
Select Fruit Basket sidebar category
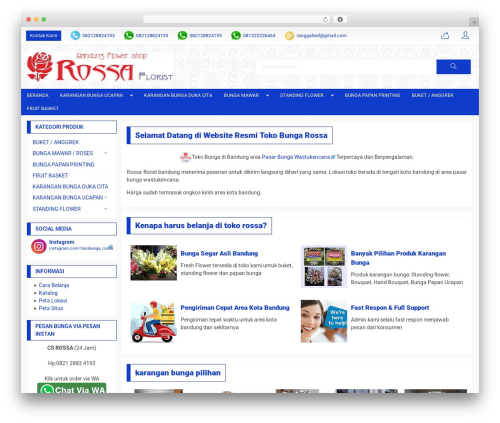(x=50, y=176)
